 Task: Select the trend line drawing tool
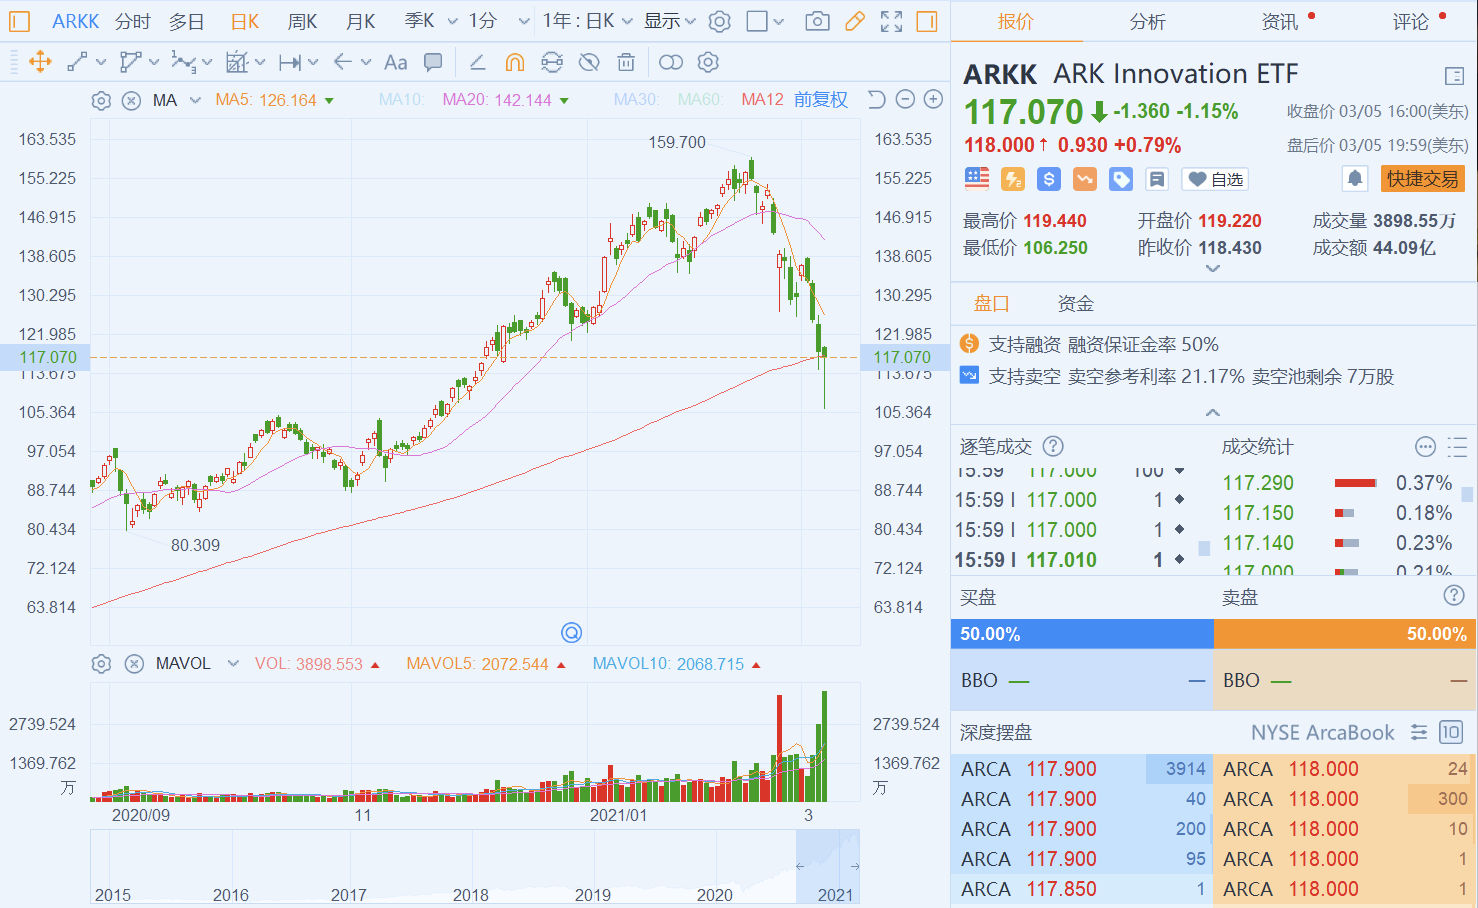click(77, 62)
